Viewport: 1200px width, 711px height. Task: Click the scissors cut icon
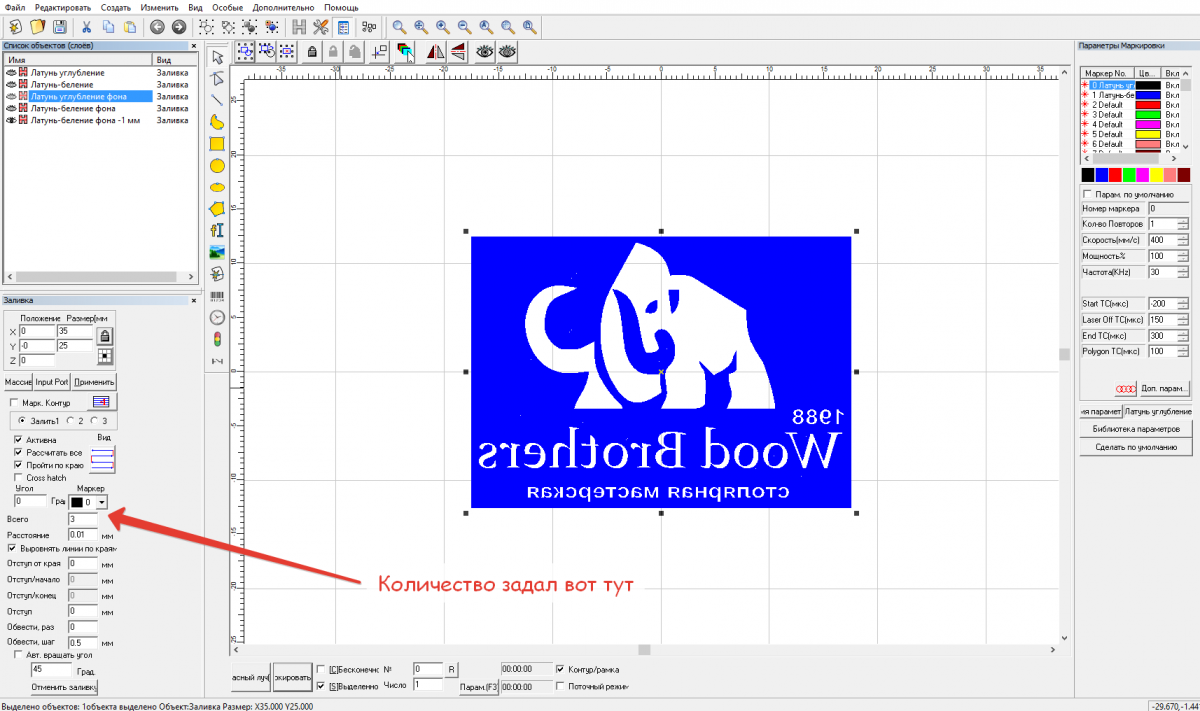87,27
